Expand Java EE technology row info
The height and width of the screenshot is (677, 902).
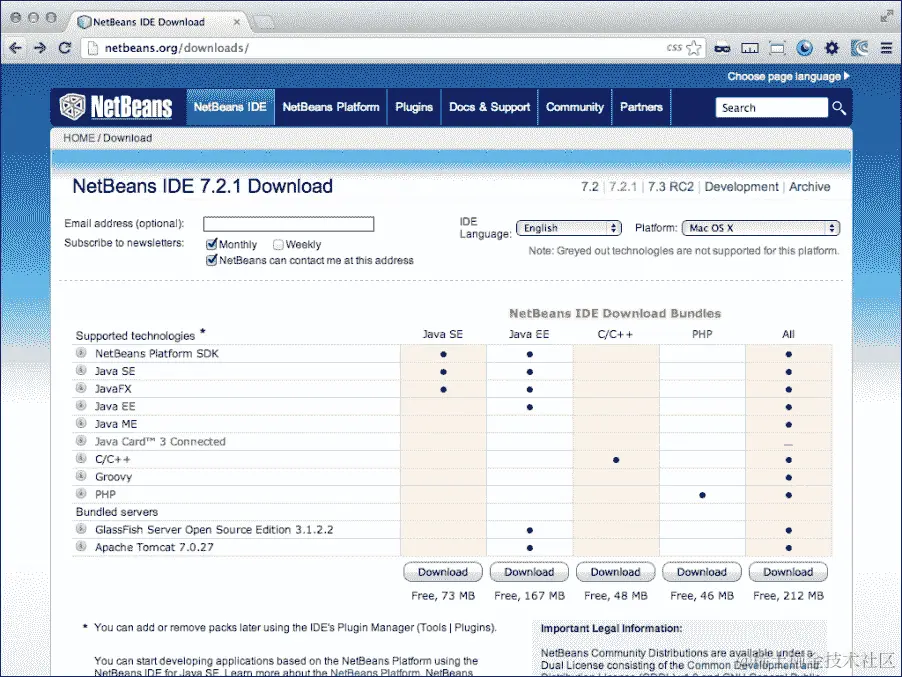[81, 406]
